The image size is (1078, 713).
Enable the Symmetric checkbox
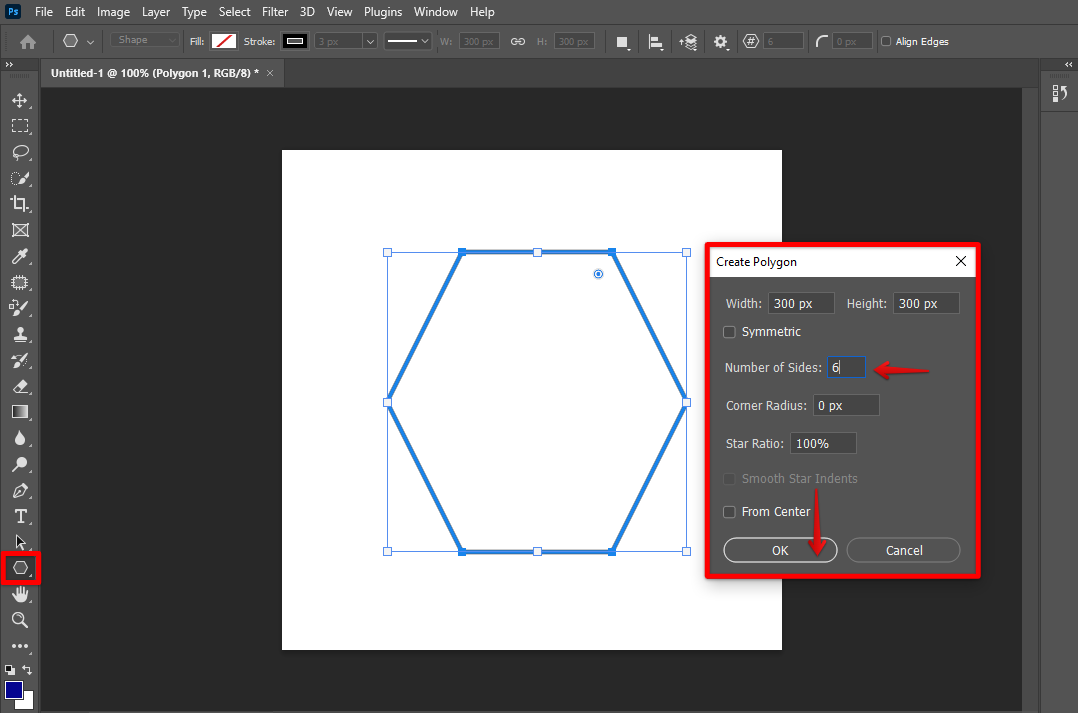click(x=730, y=332)
